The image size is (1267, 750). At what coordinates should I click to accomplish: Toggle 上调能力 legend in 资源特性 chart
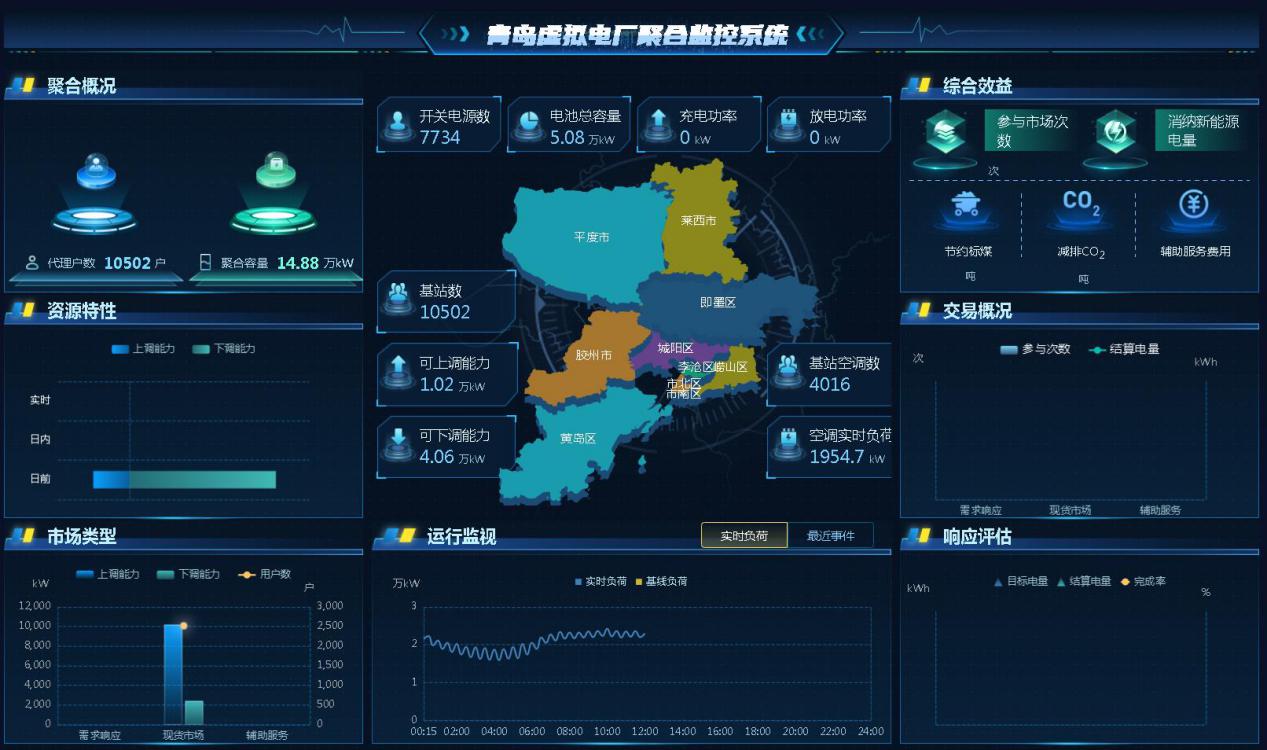click(143, 349)
